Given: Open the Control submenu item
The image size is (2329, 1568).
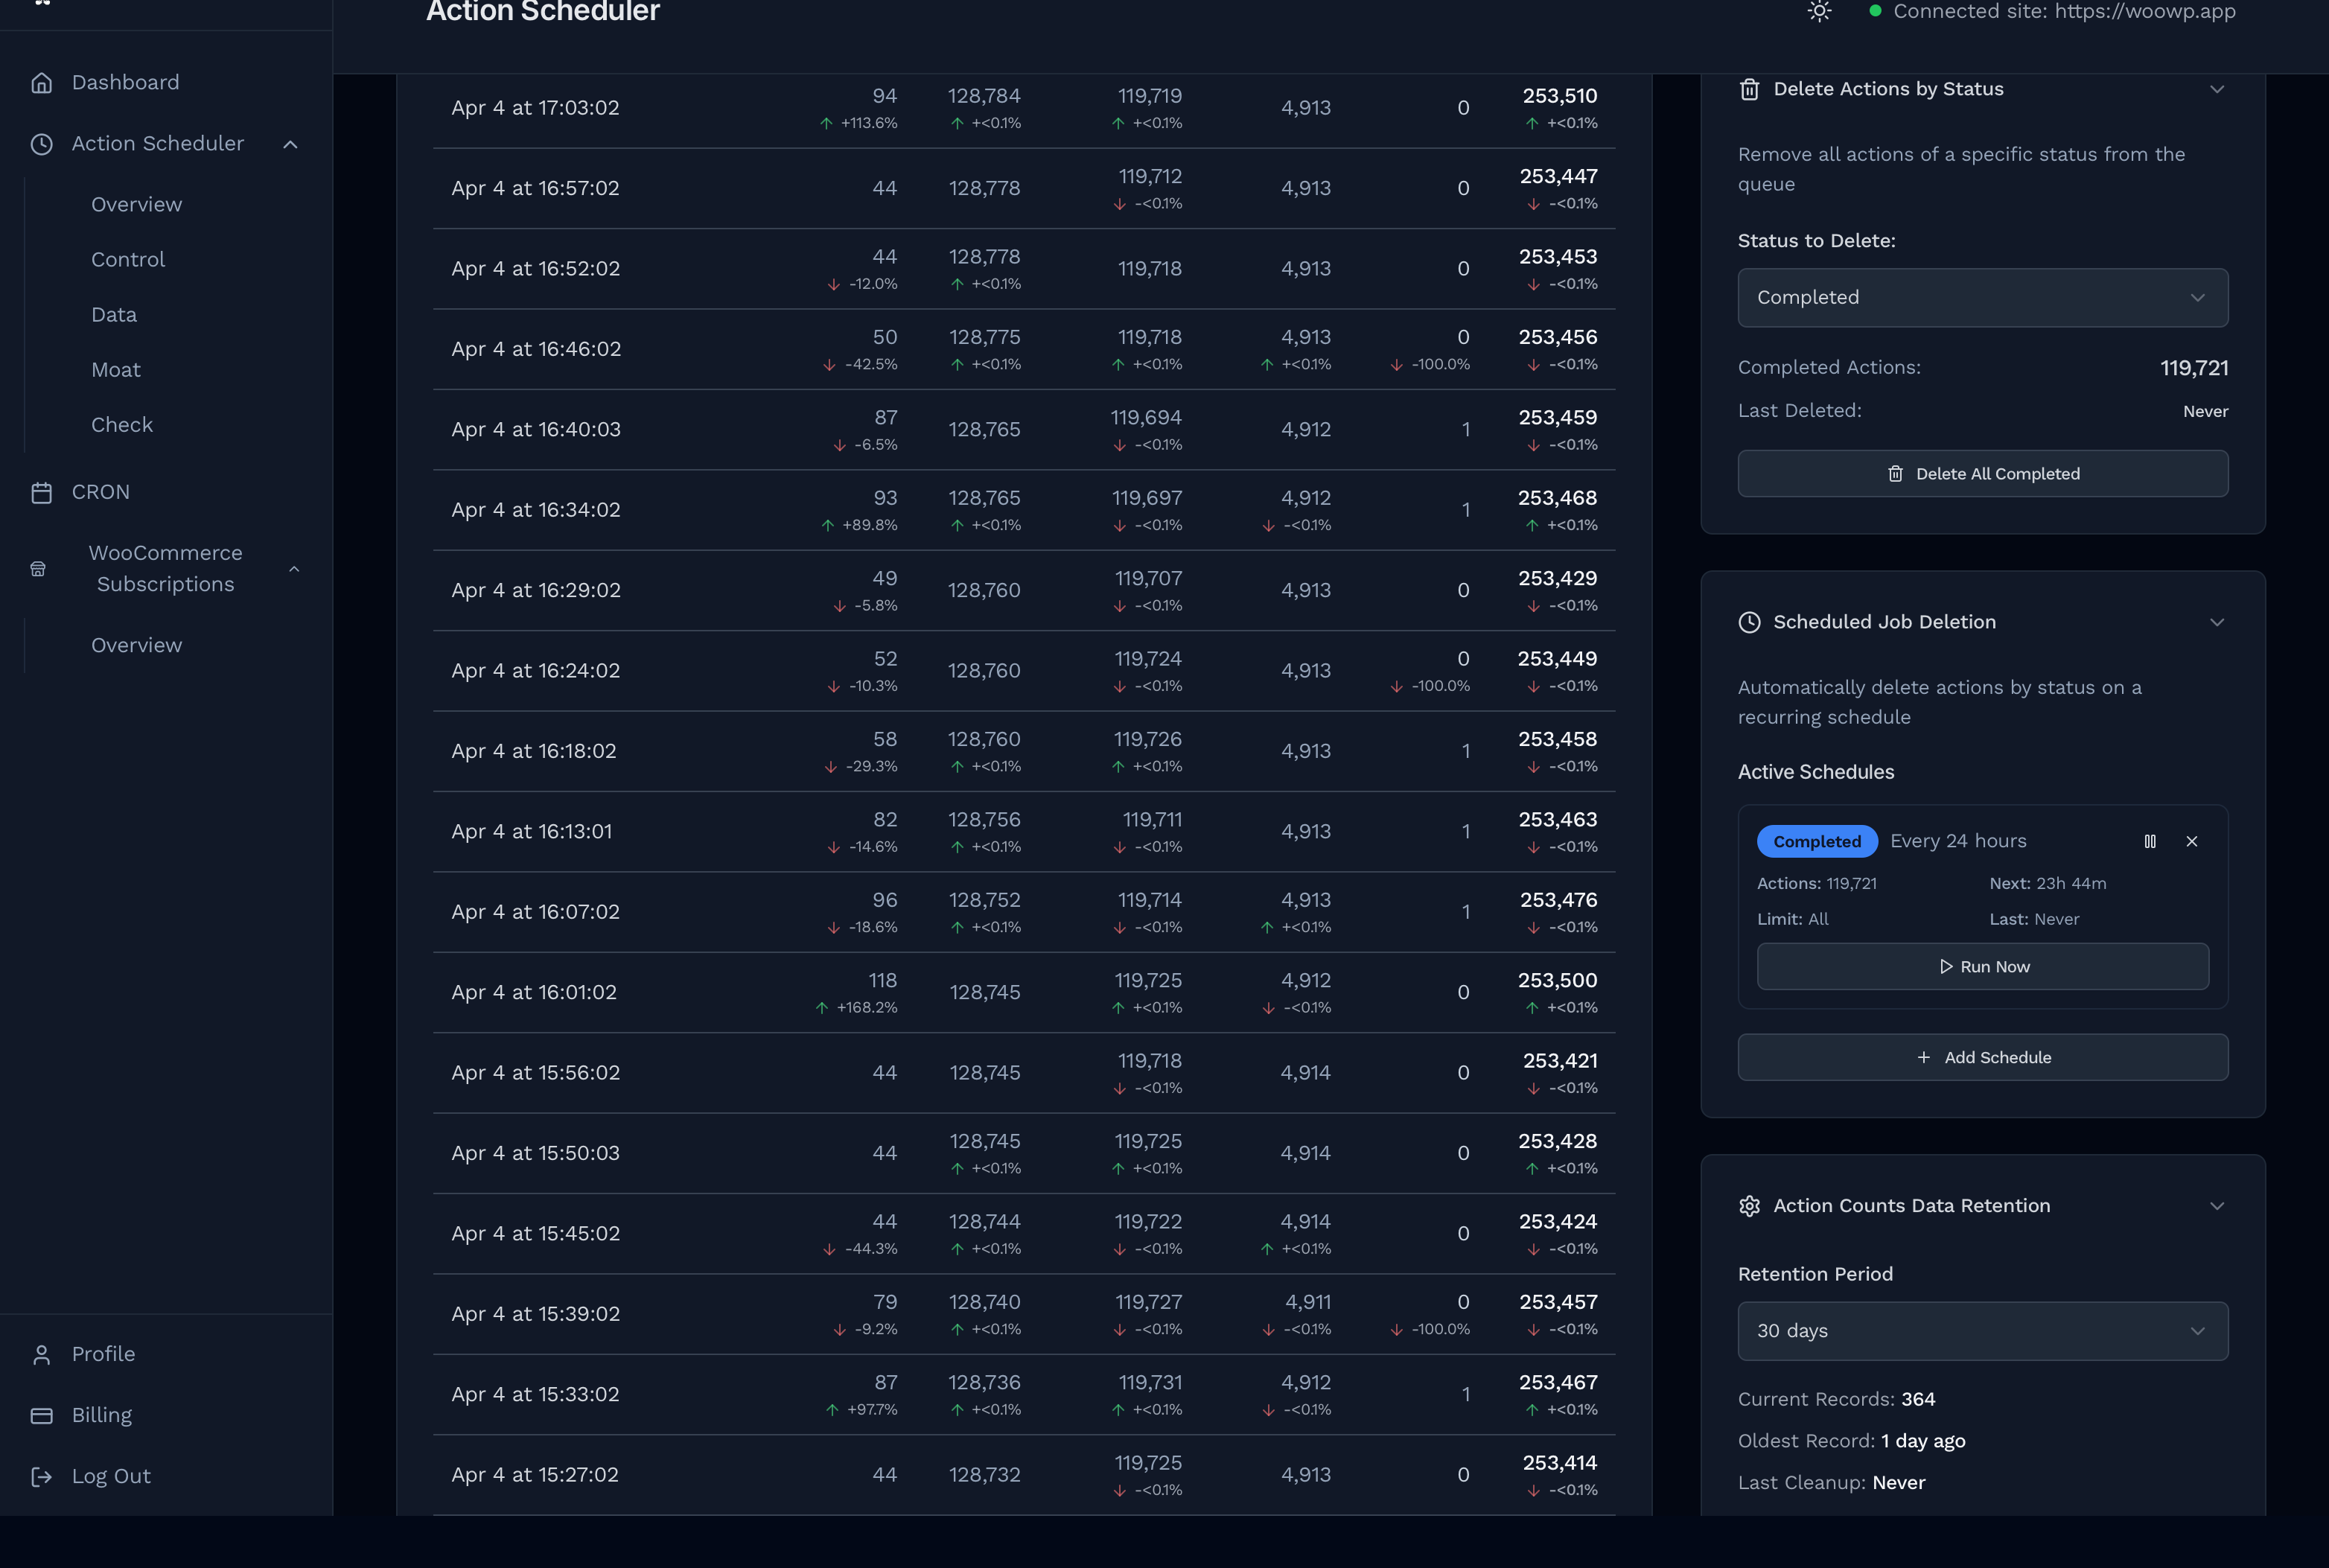Looking at the screenshot, I should [128, 259].
